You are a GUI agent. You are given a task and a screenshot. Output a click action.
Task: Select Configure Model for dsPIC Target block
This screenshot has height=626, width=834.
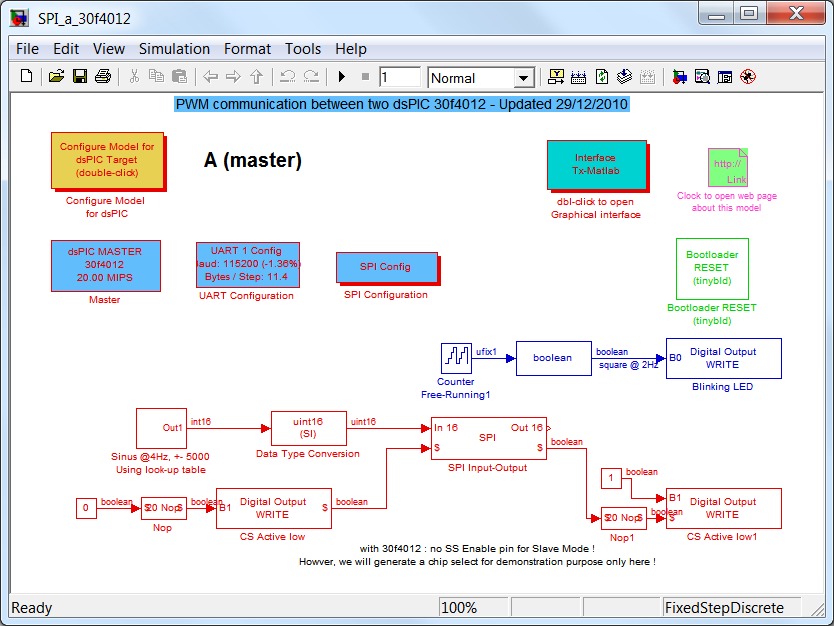108,161
